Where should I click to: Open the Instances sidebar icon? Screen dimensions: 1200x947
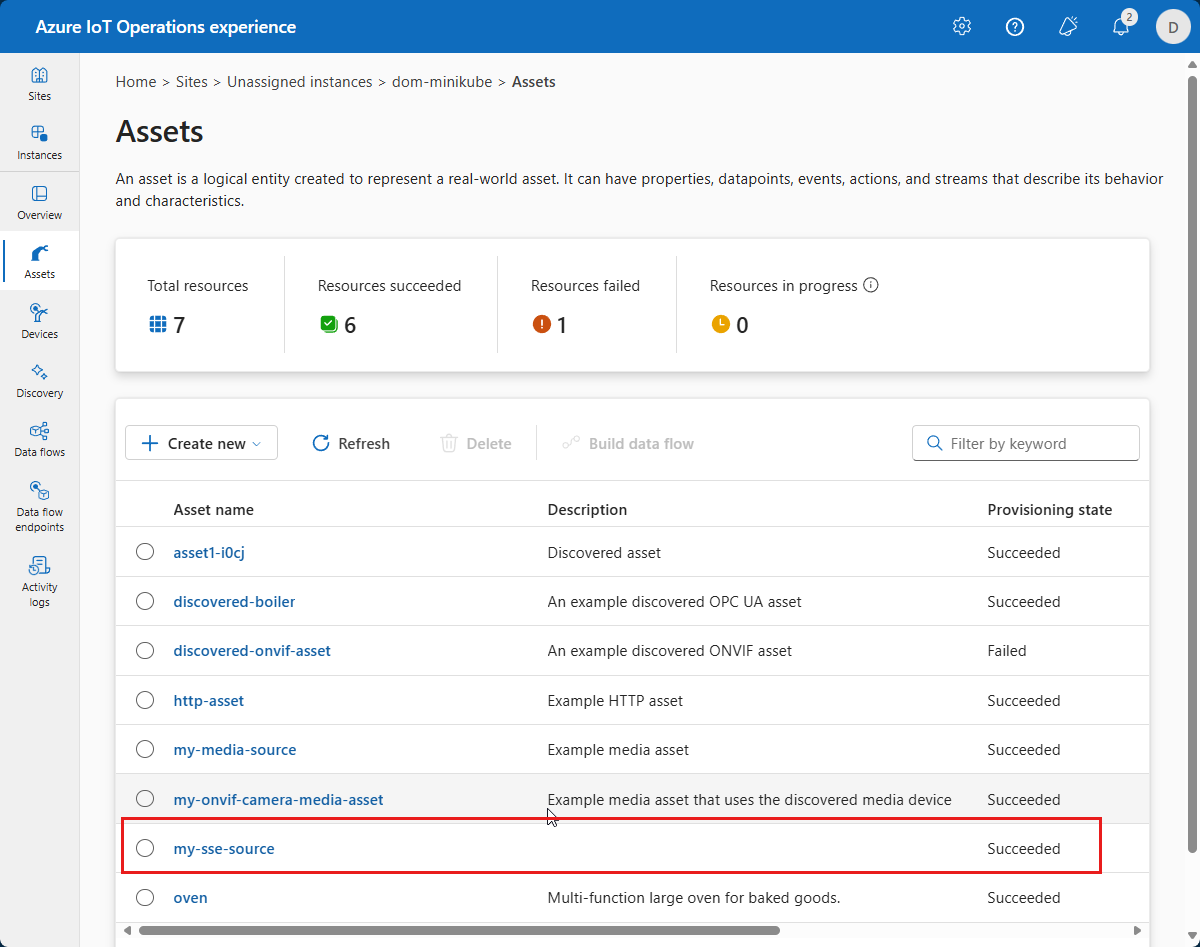point(39,143)
